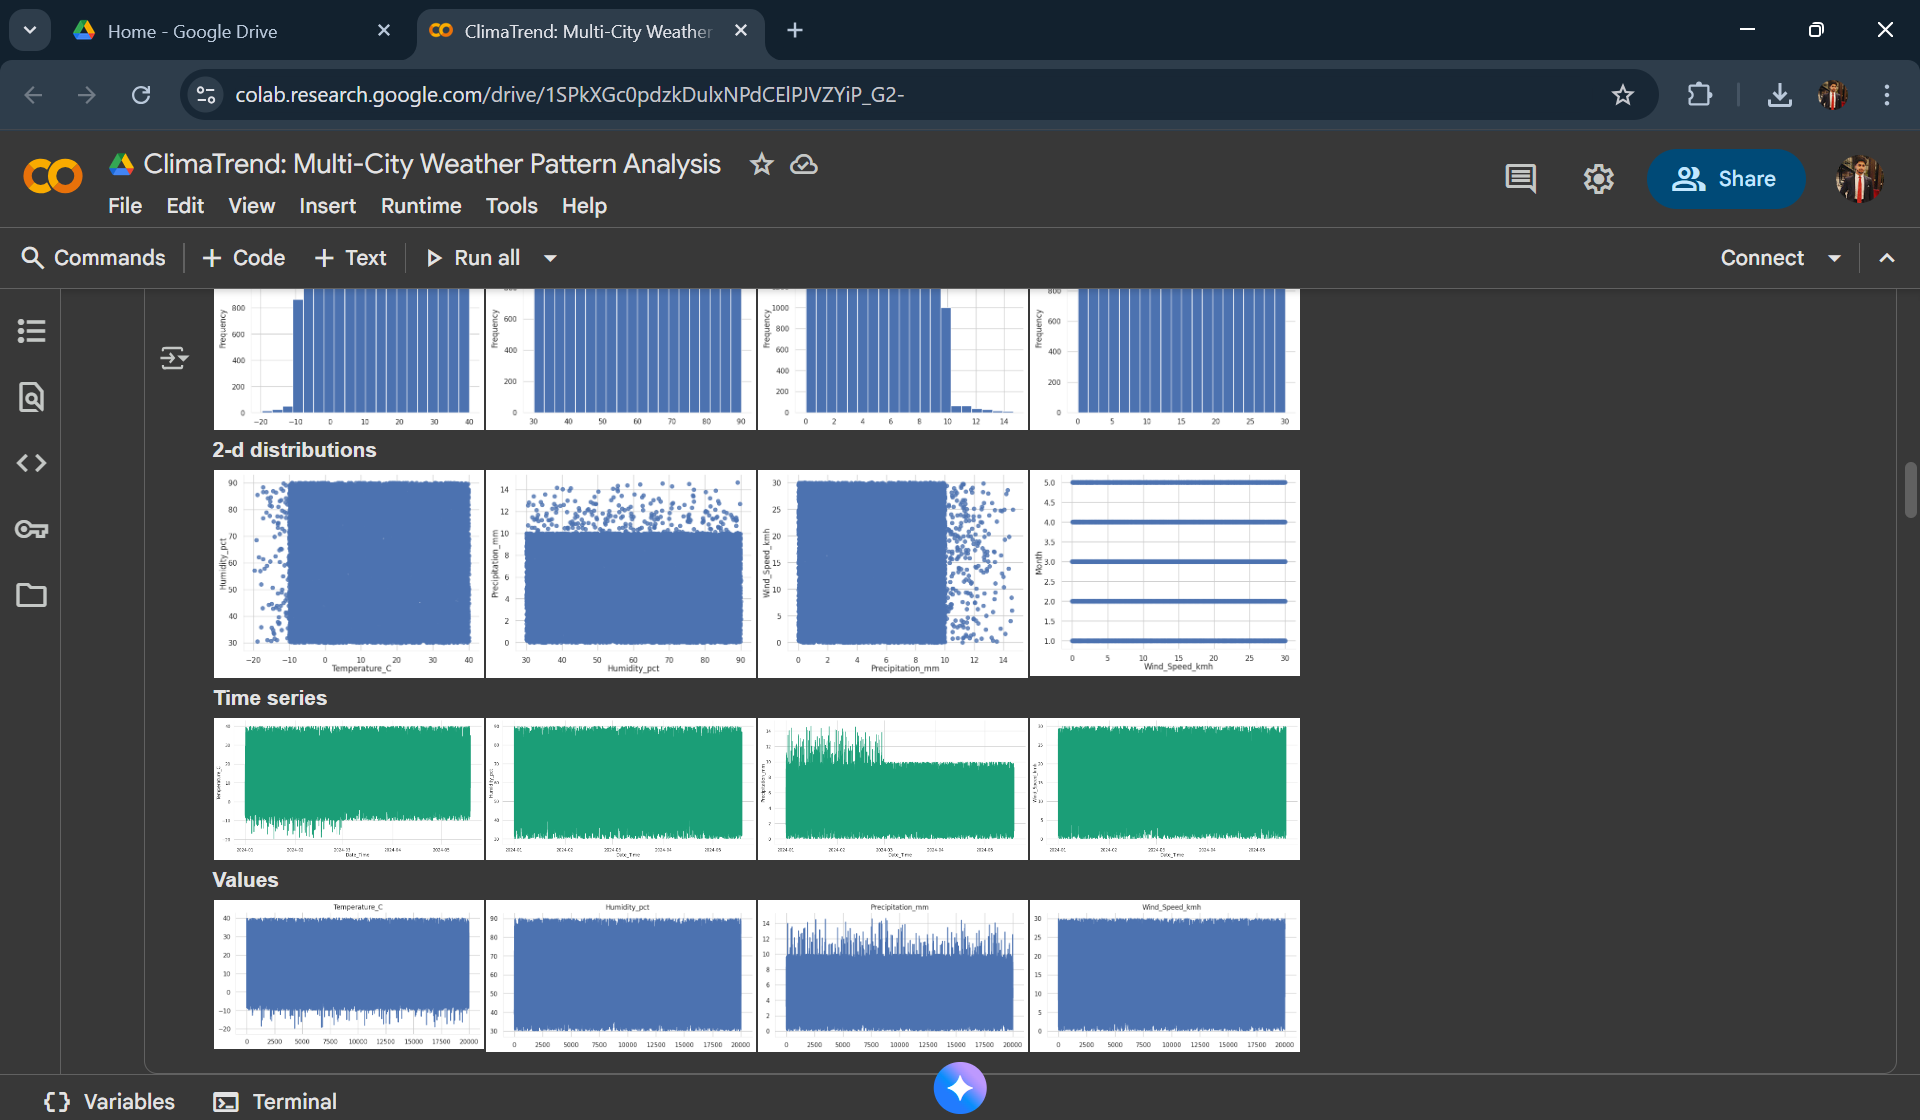Click the Share button
Screen dimensions: 1920x1120
[x=1725, y=179]
